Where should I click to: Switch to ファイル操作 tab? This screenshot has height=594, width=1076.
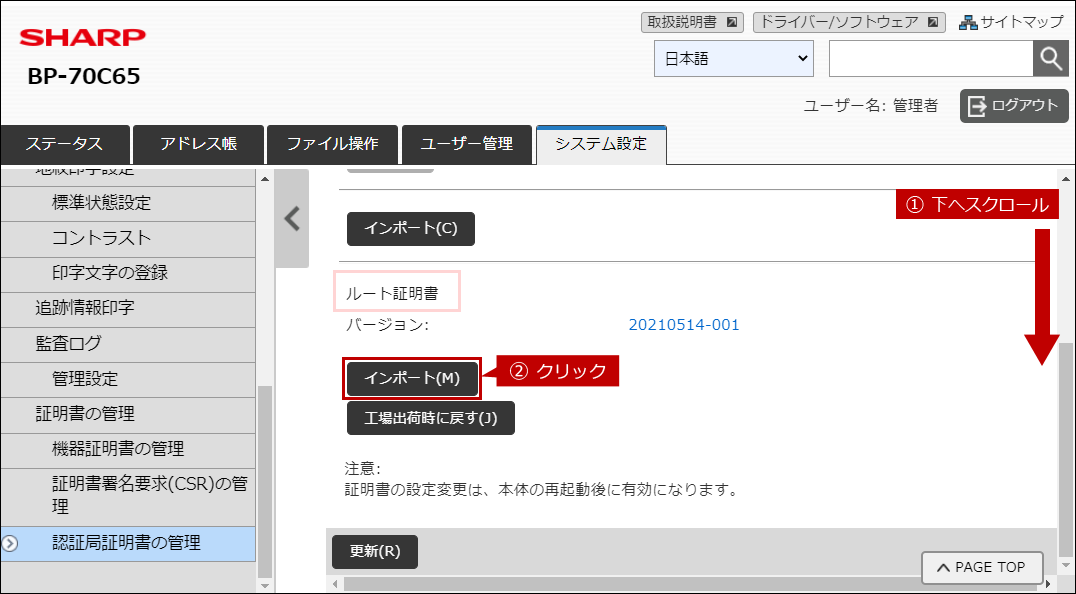tap(332, 145)
